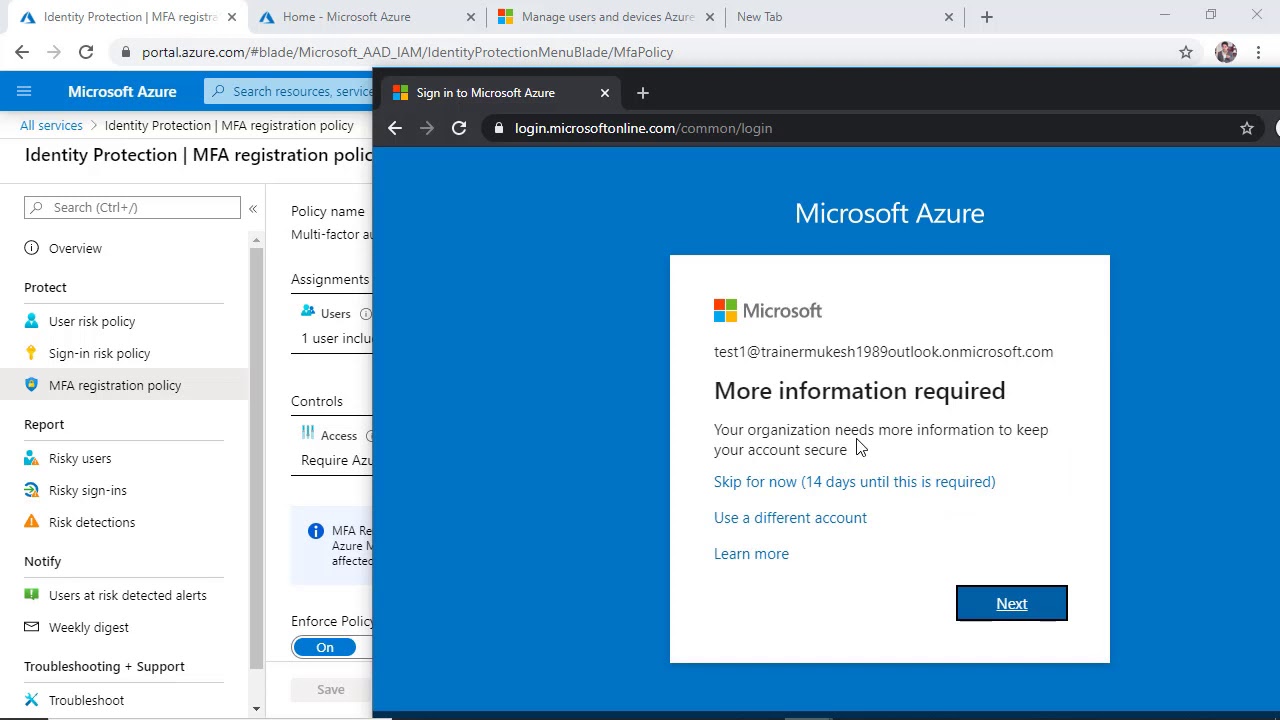The image size is (1280, 720).
Task: Click the Microsoft Azure portal home title
Action: (x=122, y=91)
